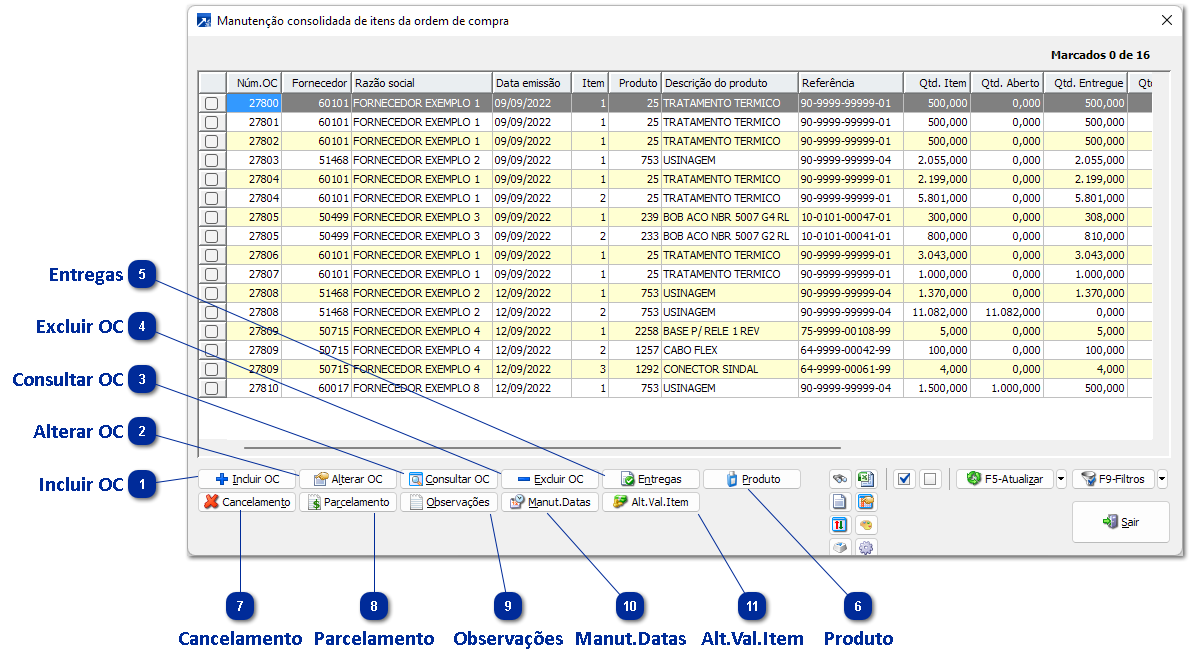Click the Incluir OC button
This screenshot has width=1192, height=667.
tap(247, 479)
